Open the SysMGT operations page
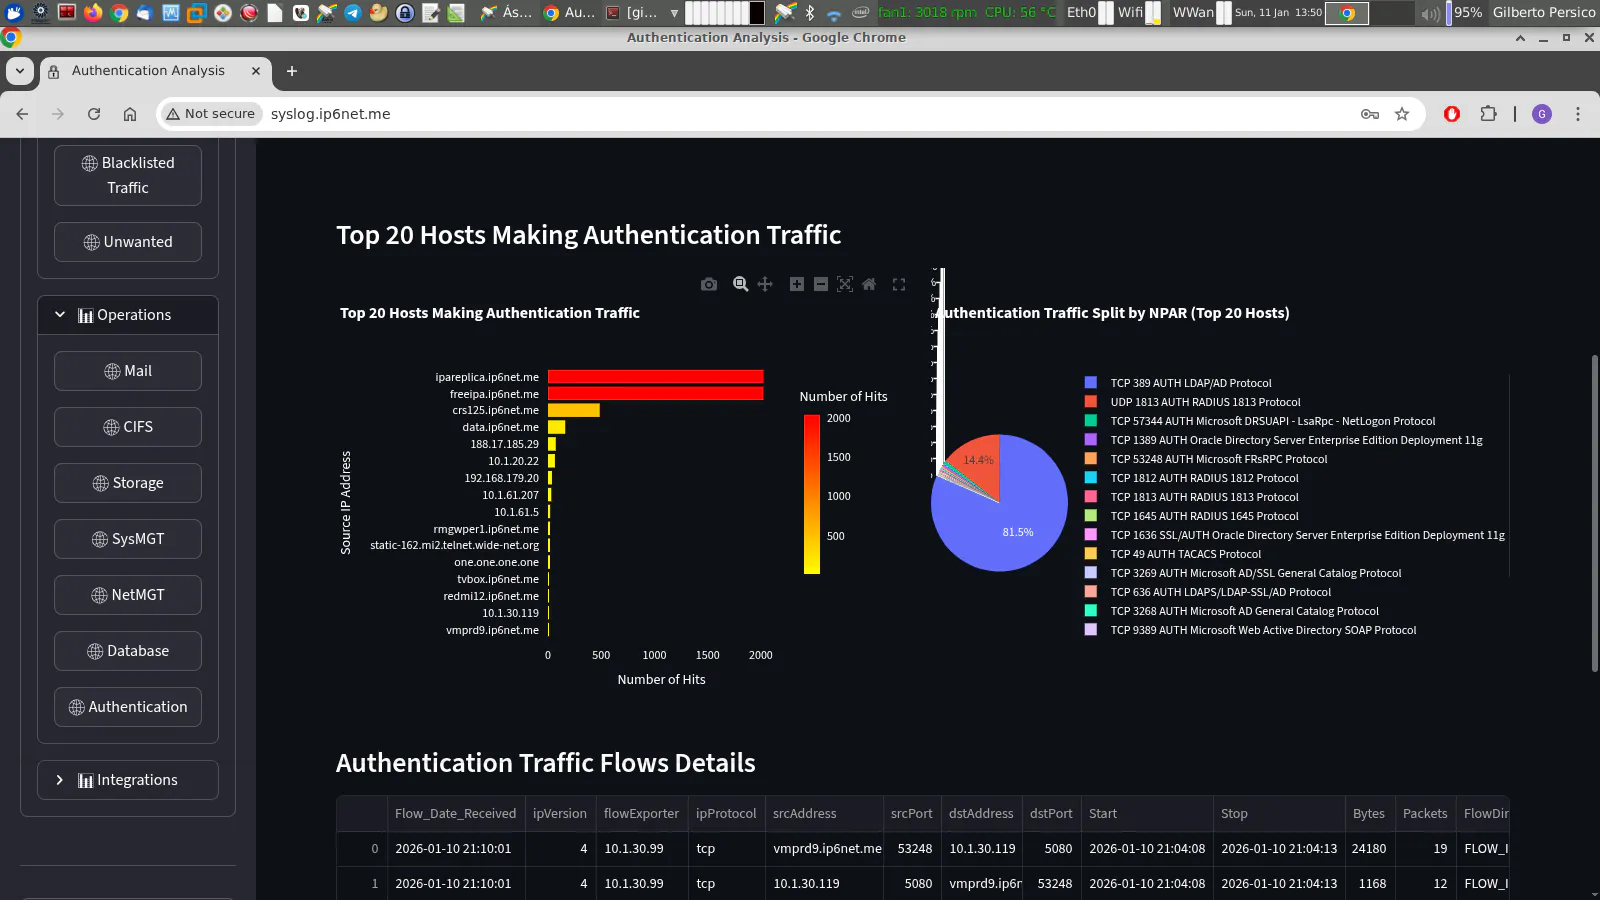The height and width of the screenshot is (900, 1600). pos(128,539)
